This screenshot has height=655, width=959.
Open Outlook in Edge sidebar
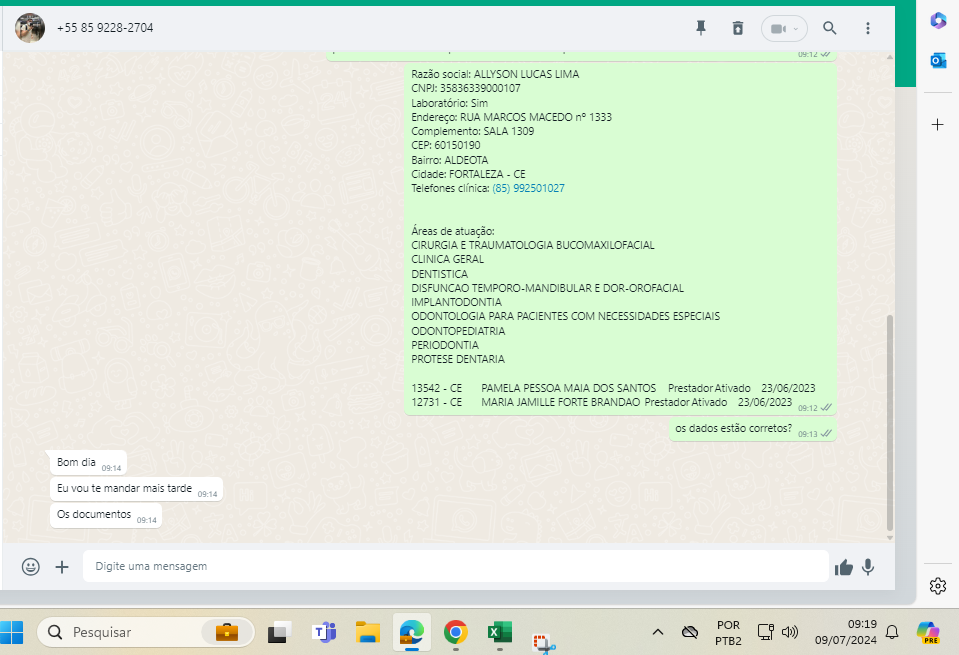coord(938,61)
